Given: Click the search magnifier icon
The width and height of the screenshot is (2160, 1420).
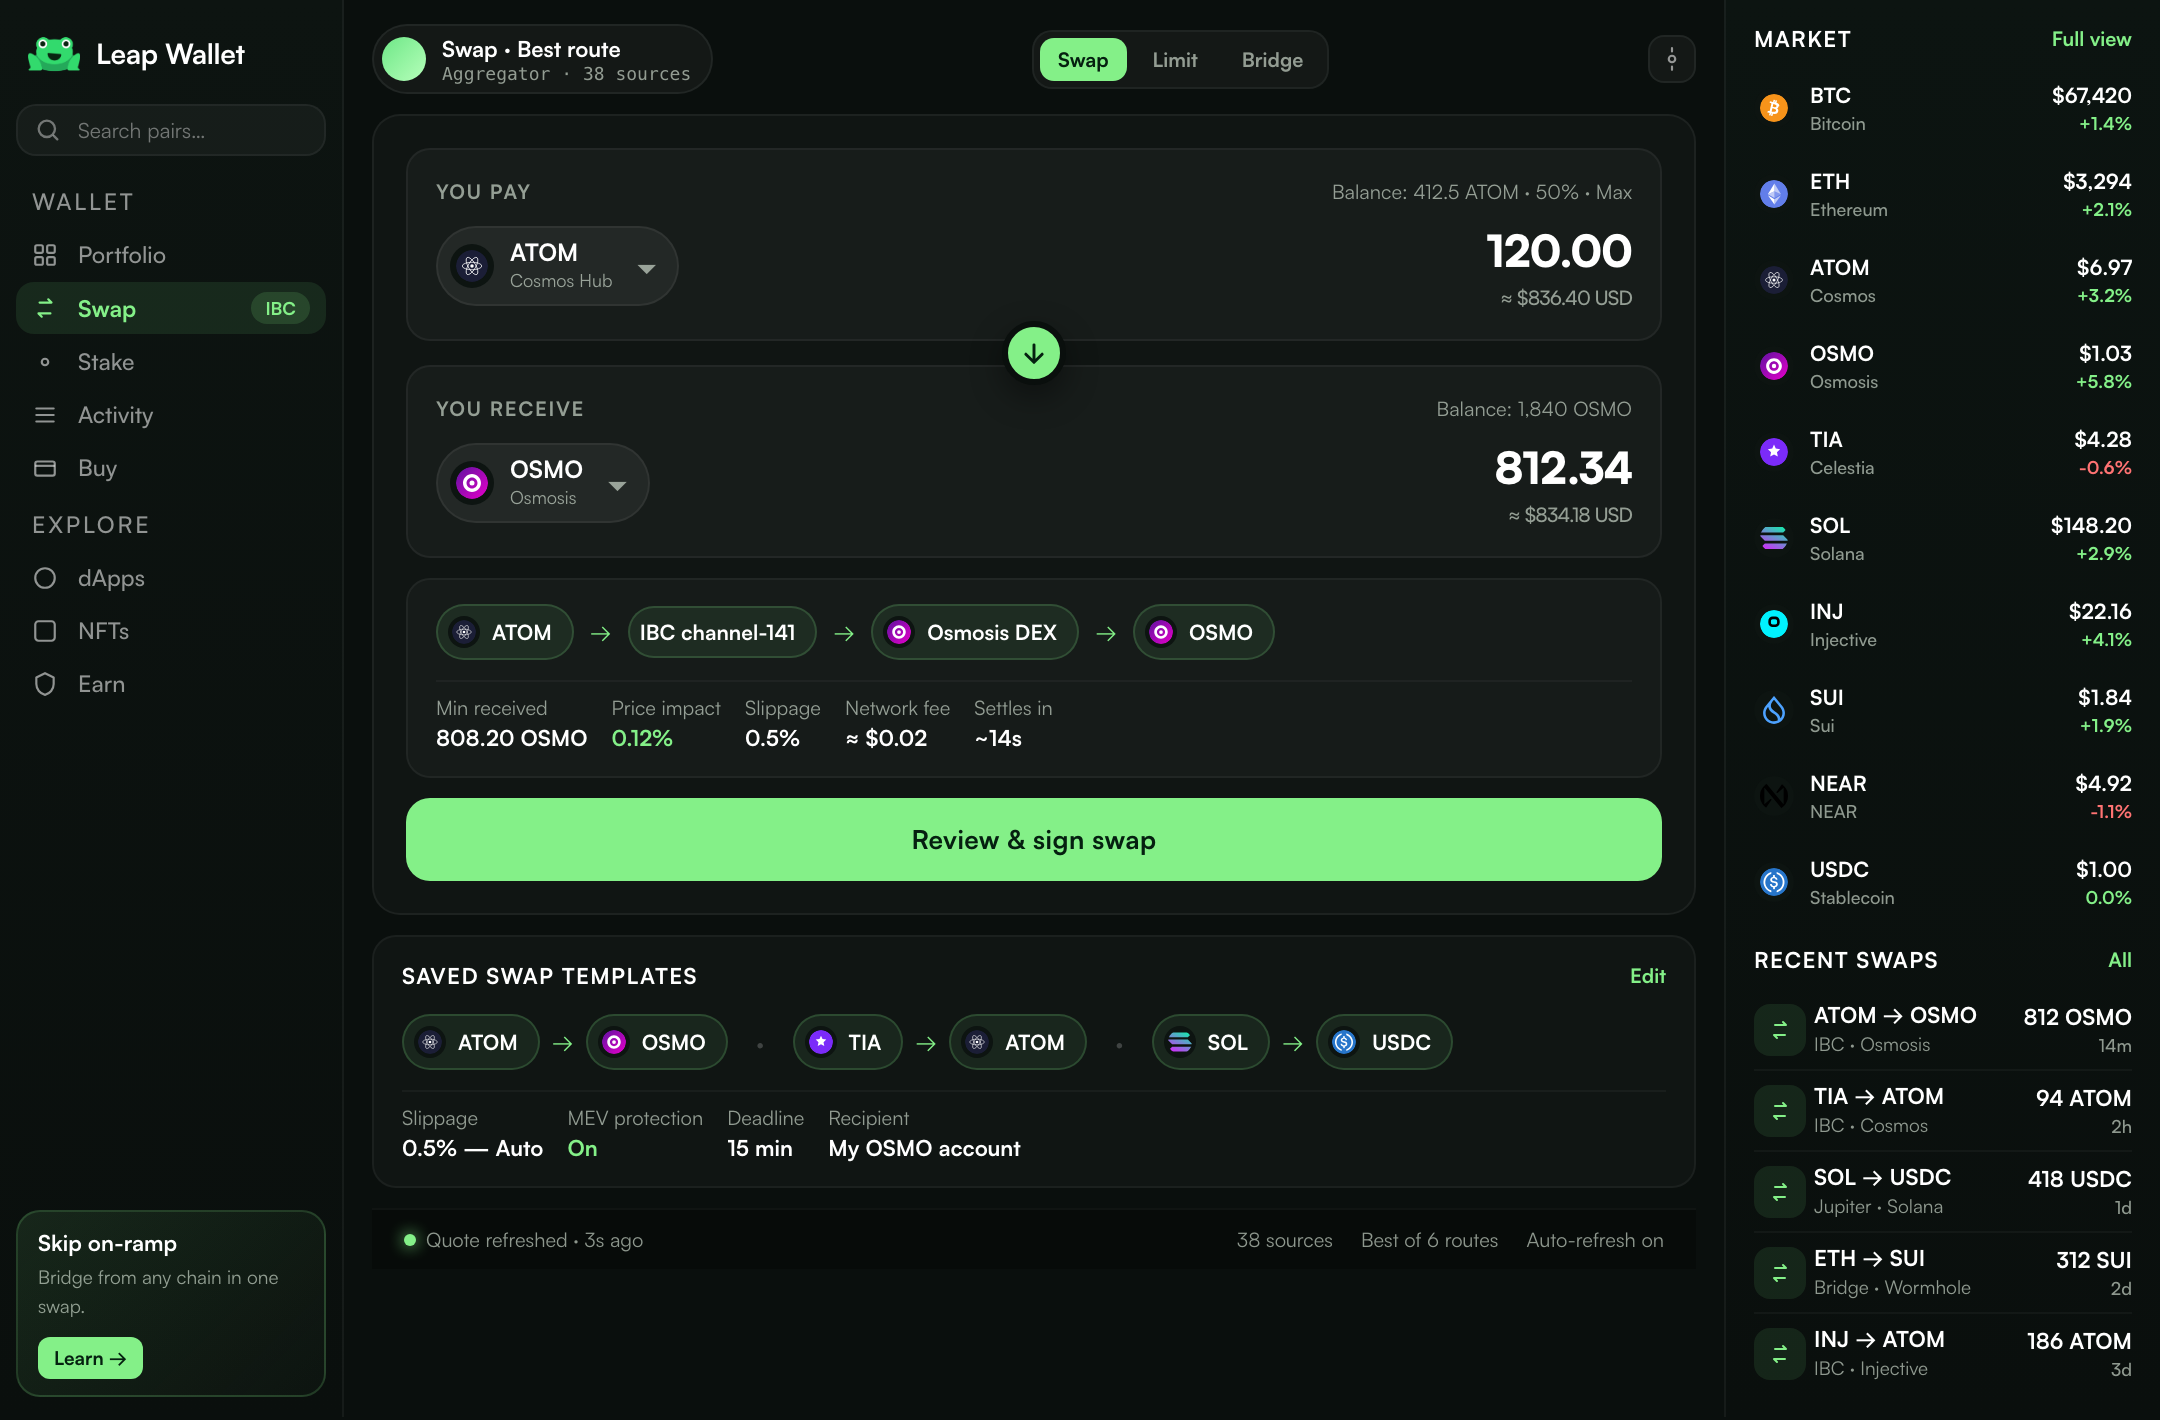Looking at the screenshot, I should coord(48,130).
